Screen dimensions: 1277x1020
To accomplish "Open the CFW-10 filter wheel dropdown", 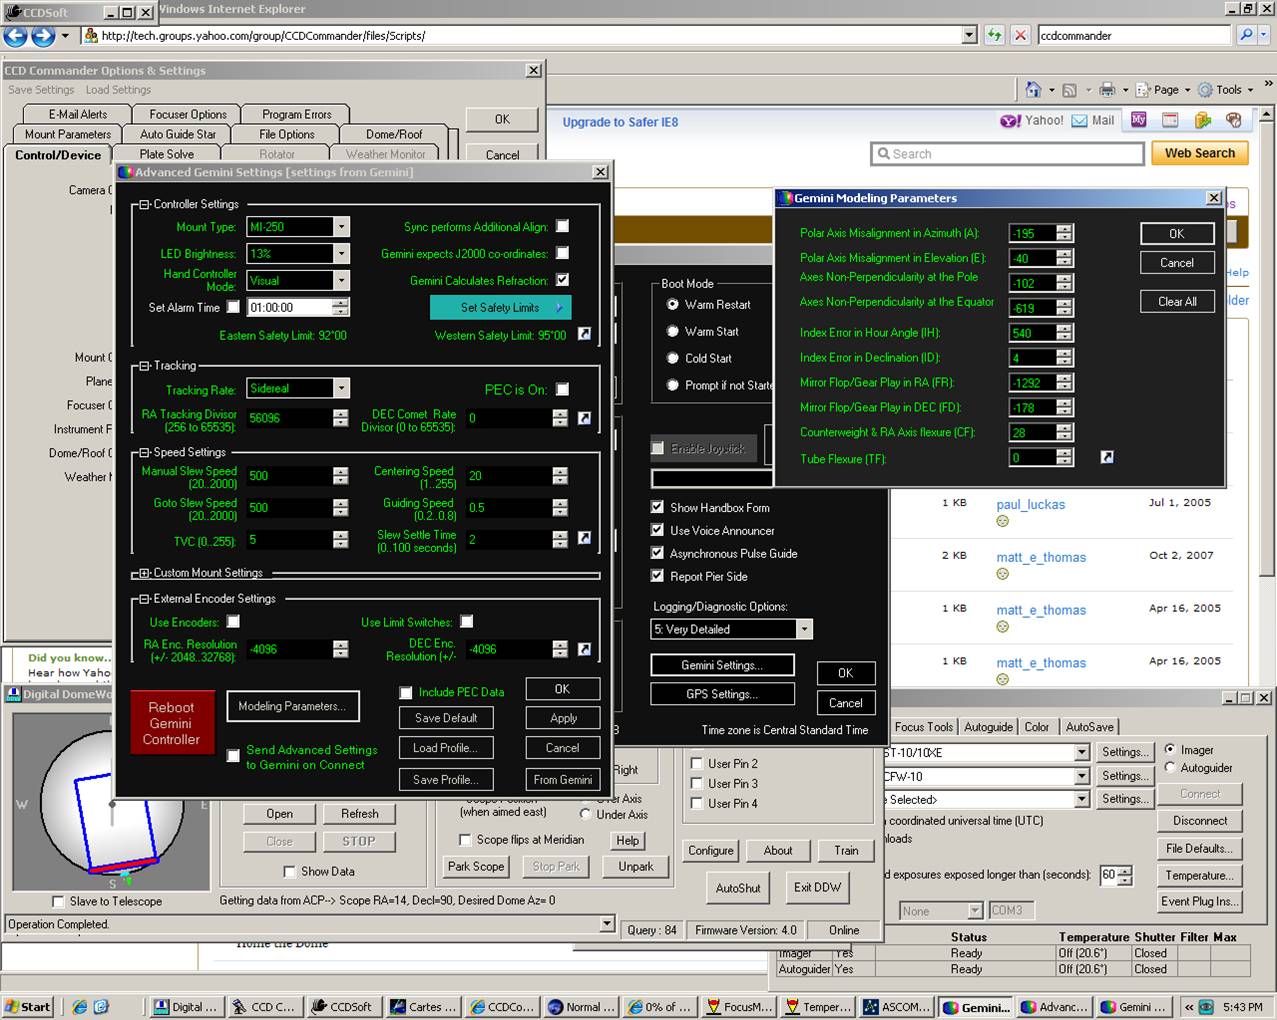I will [x=1081, y=776].
